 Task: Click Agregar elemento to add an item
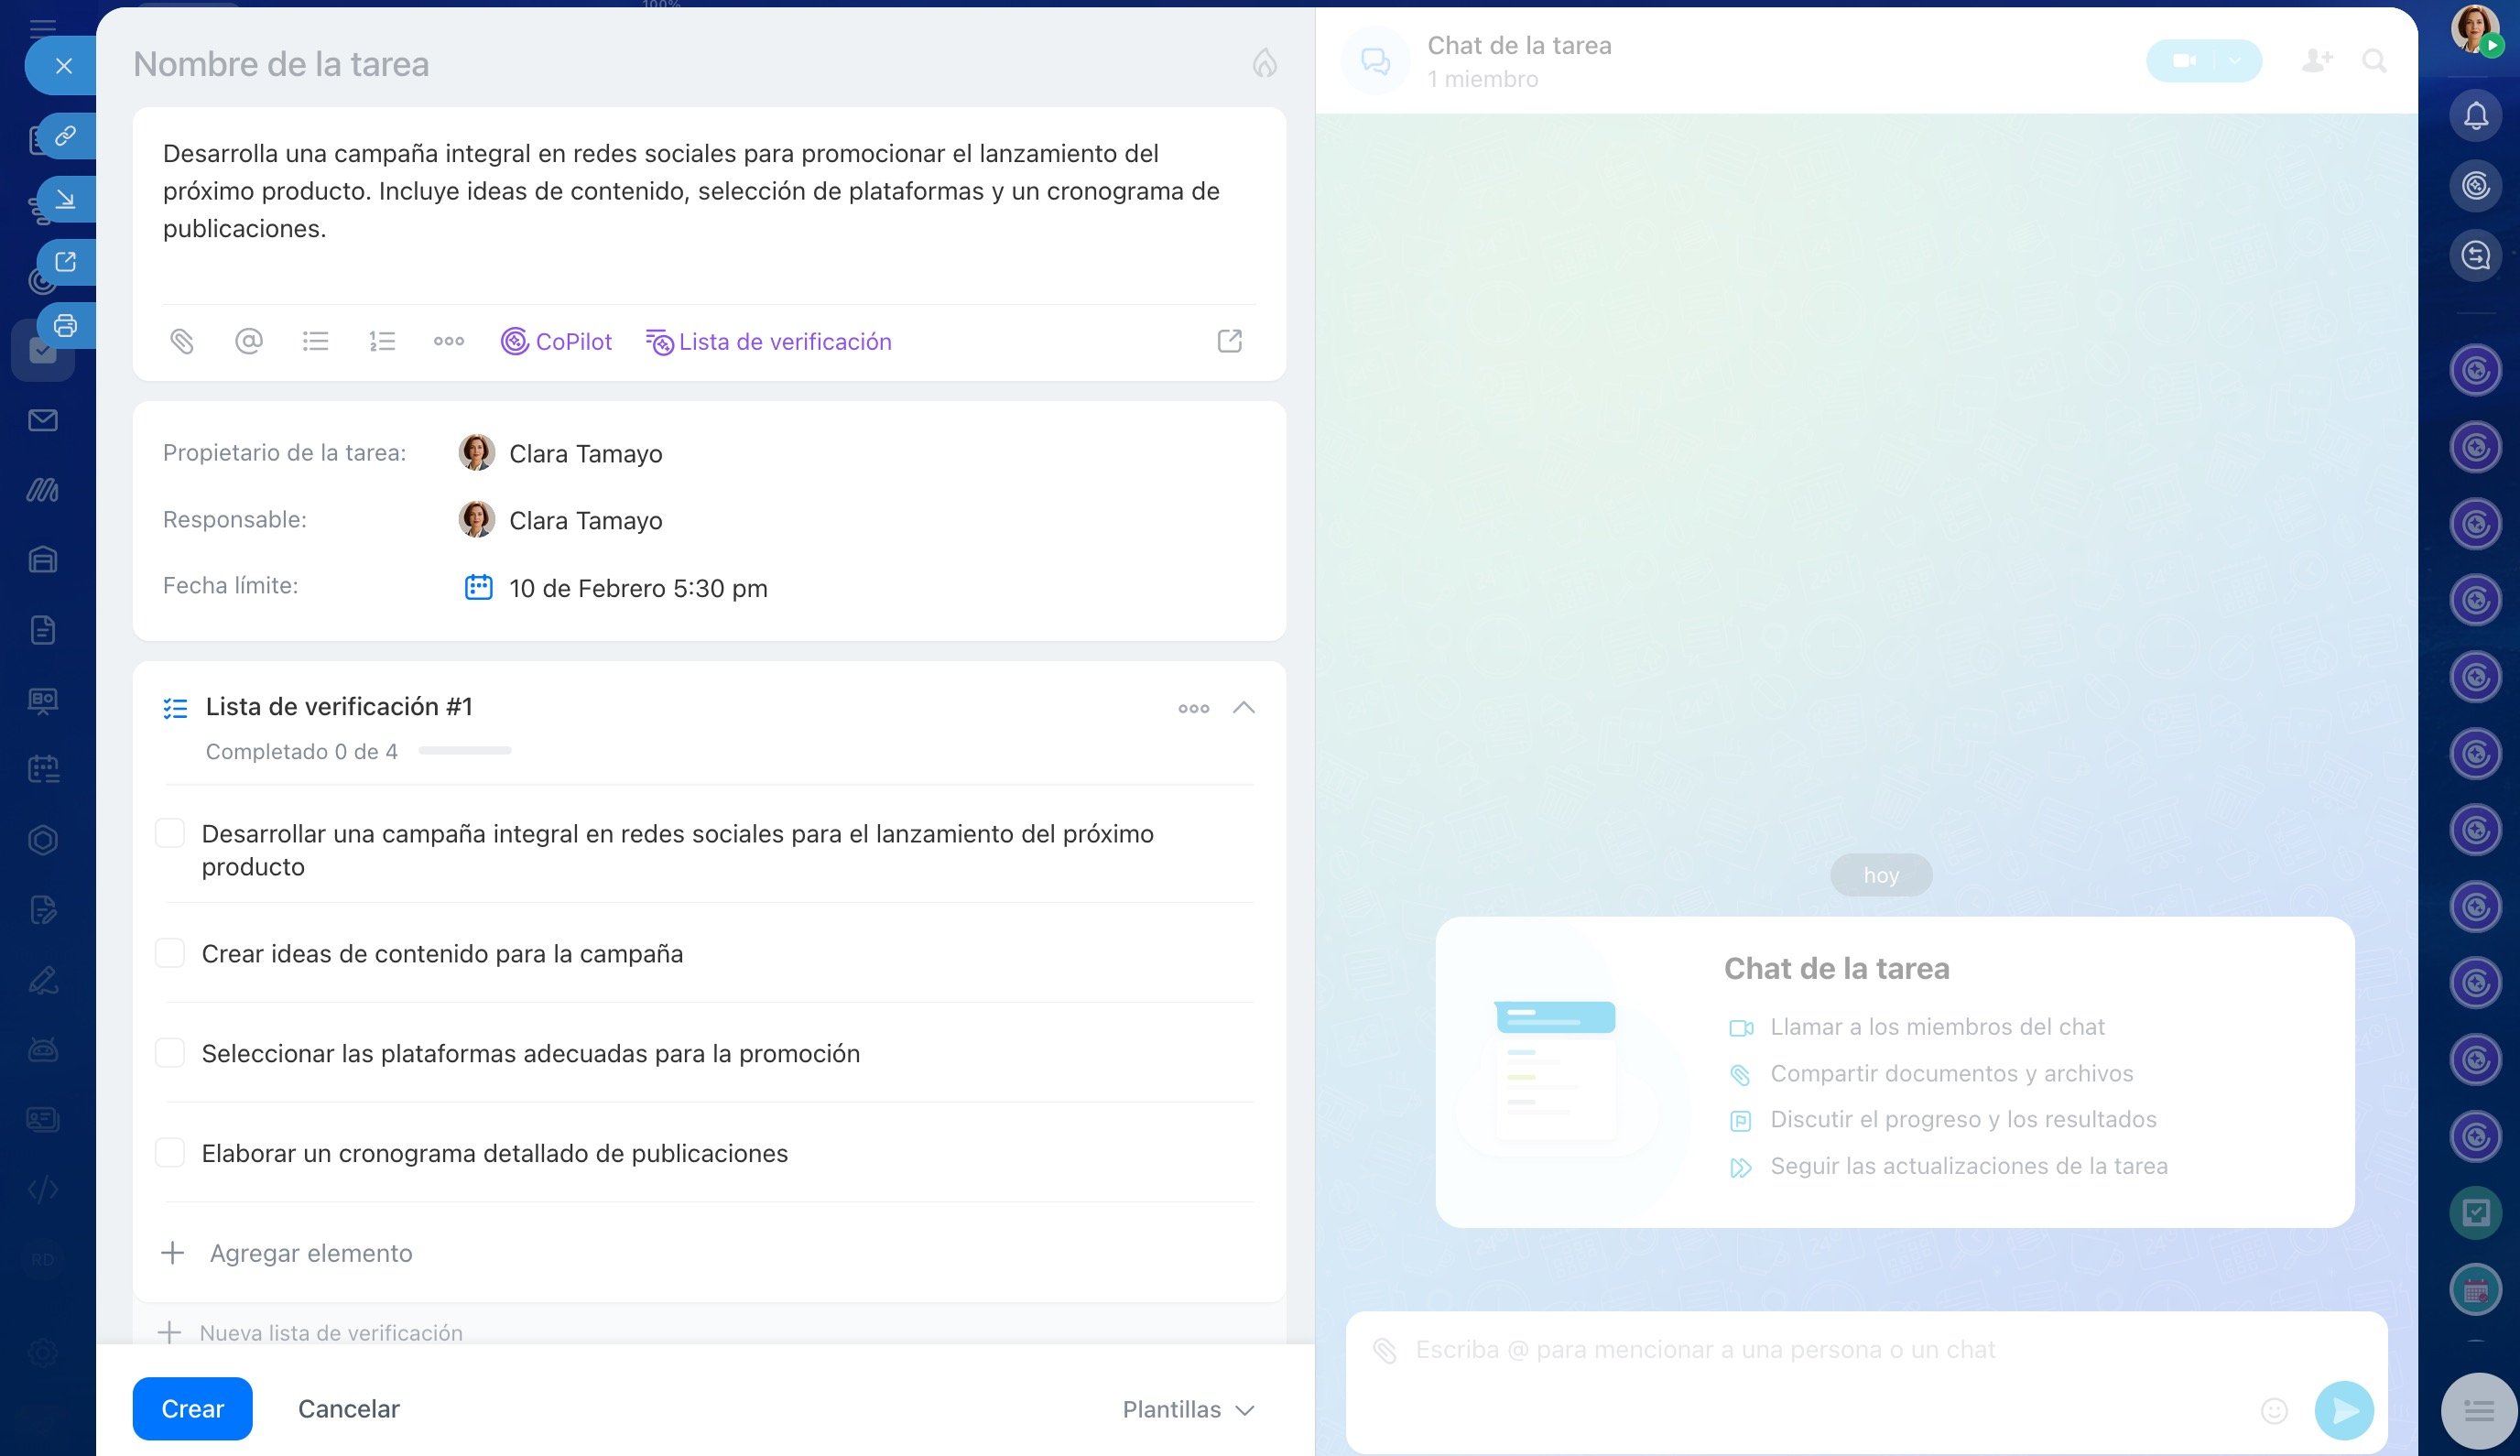click(x=310, y=1253)
